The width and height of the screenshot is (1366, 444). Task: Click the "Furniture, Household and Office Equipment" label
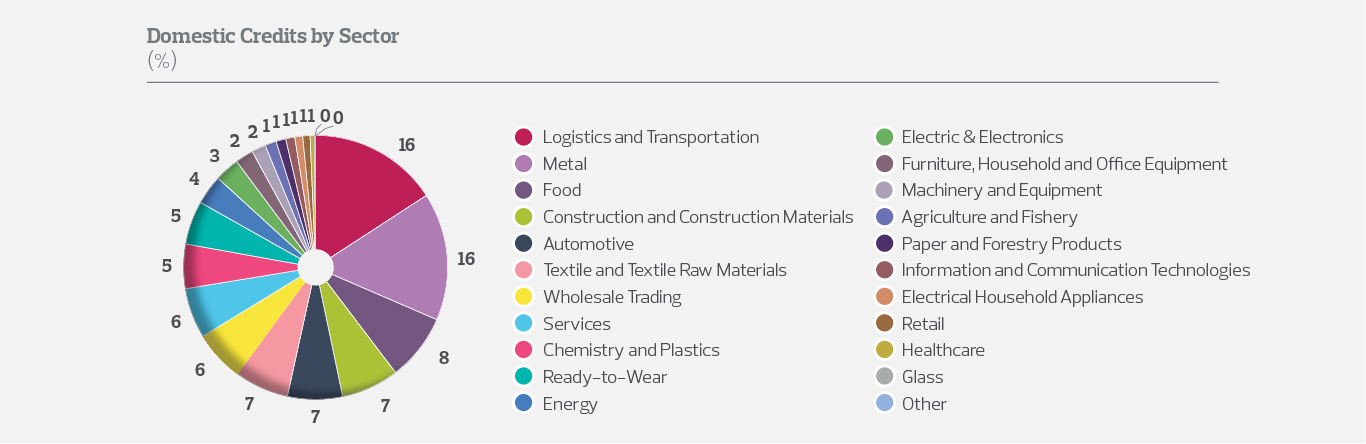coord(1064,164)
